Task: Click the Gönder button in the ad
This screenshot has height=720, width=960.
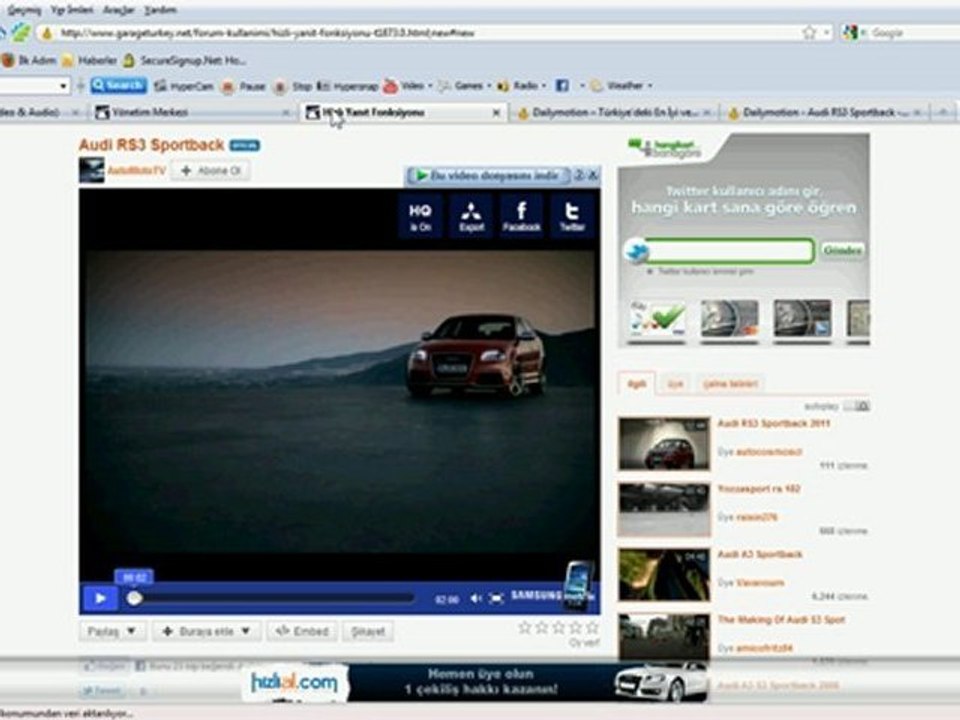Action: [x=842, y=250]
